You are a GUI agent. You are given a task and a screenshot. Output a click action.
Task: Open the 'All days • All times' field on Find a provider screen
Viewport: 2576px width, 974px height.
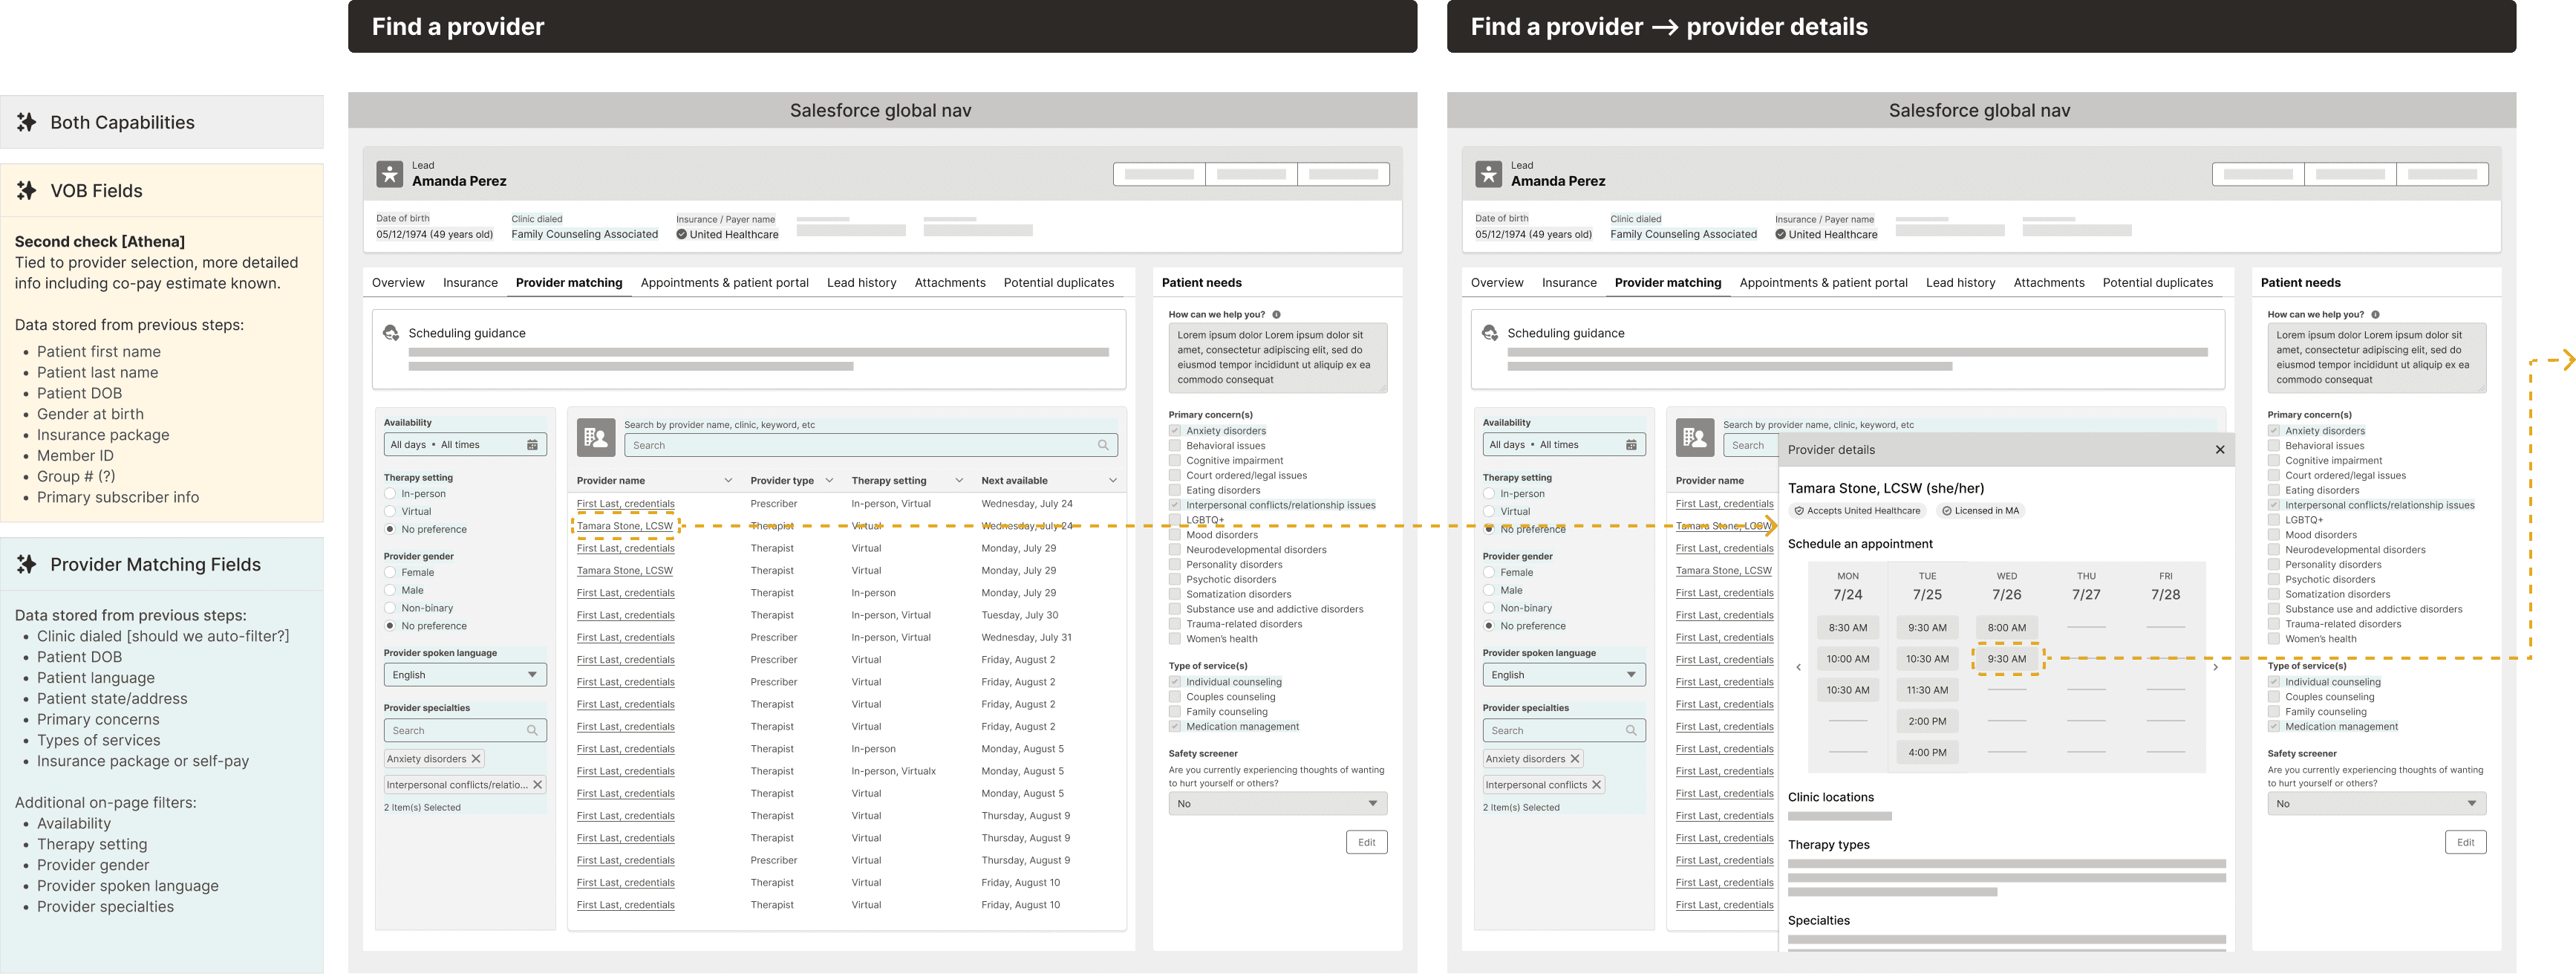(x=465, y=445)
